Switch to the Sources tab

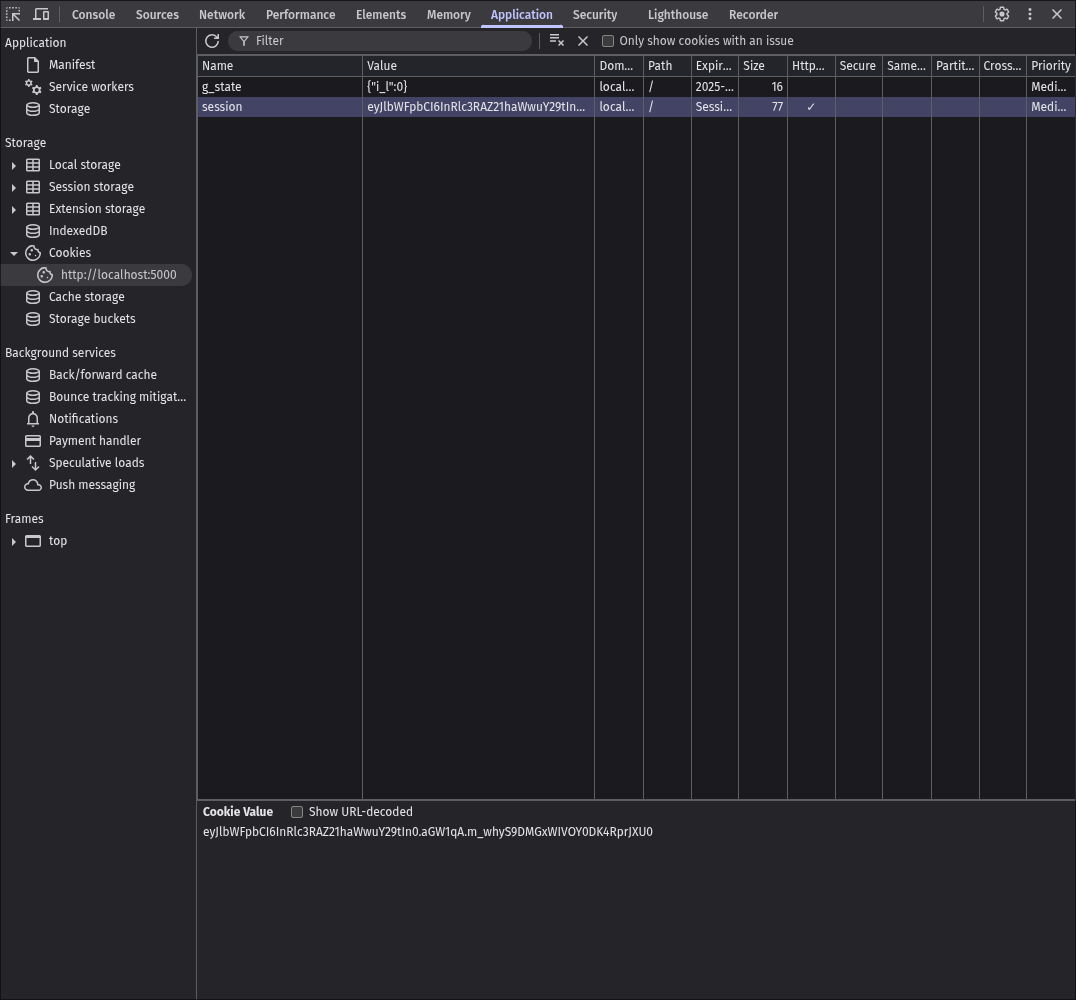click(x=157, y=14)
